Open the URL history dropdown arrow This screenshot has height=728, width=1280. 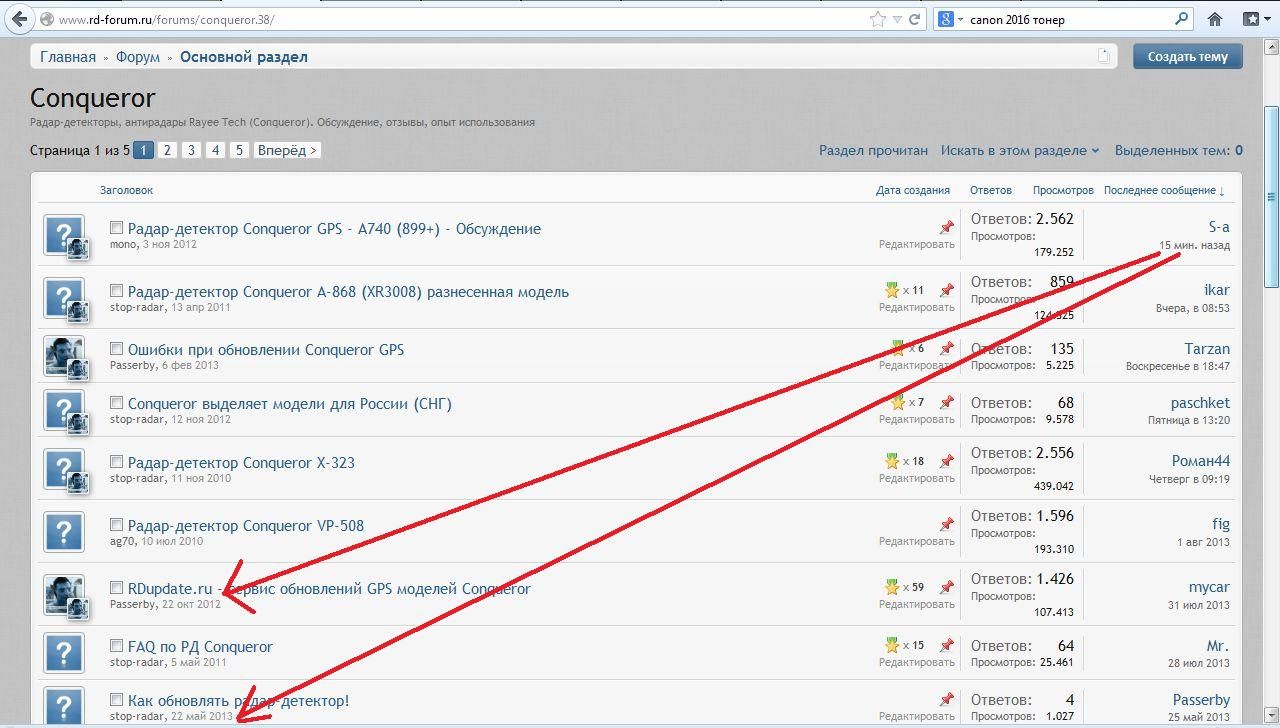pos(897,19)
